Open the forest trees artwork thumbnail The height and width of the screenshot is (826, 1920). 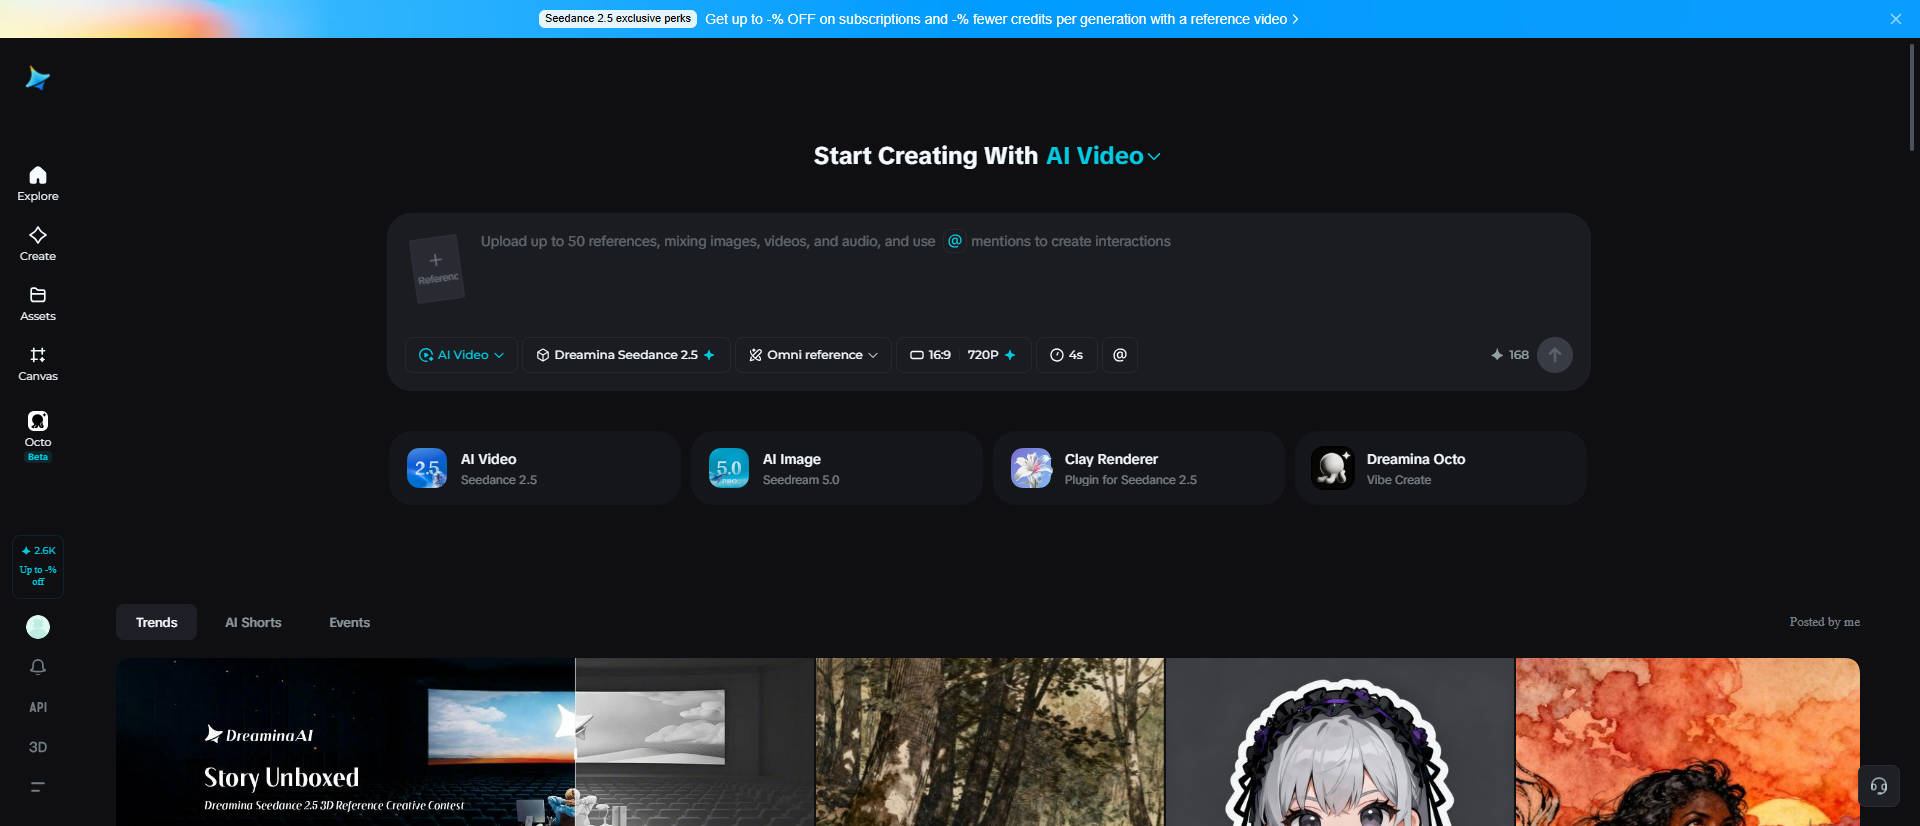coord(990,742)
